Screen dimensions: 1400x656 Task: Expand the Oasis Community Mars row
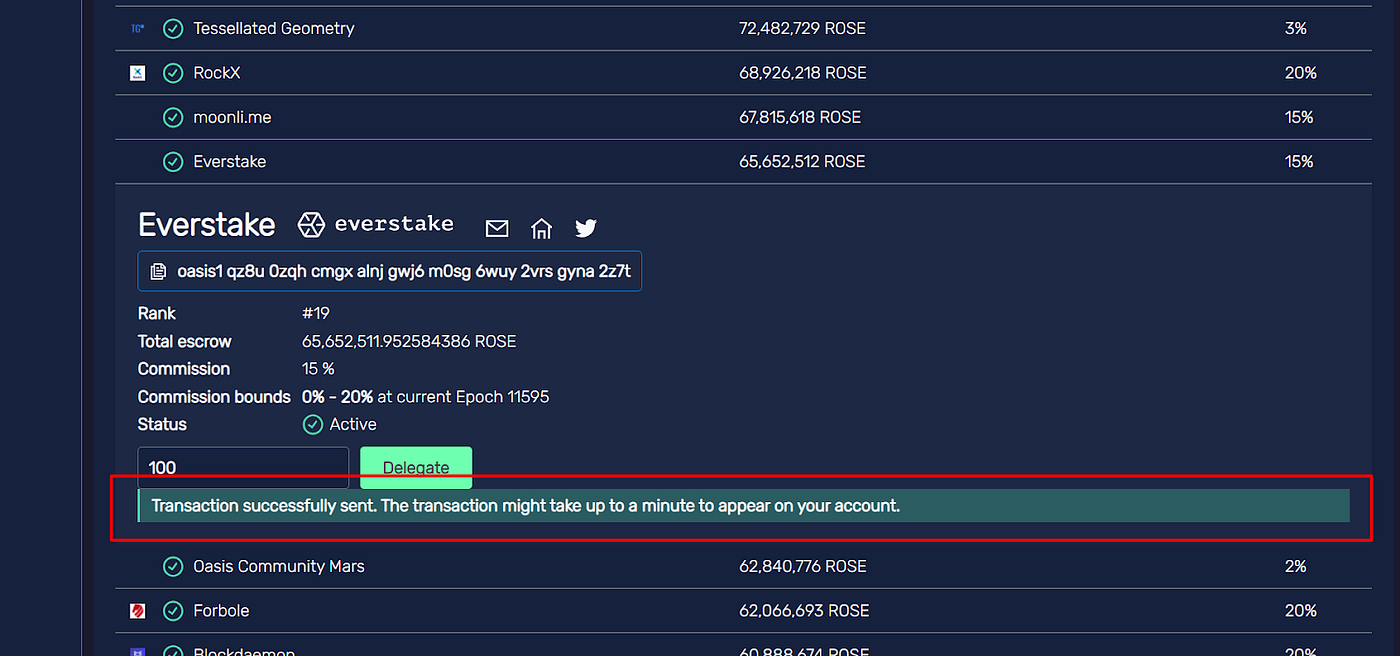point(743,566)
